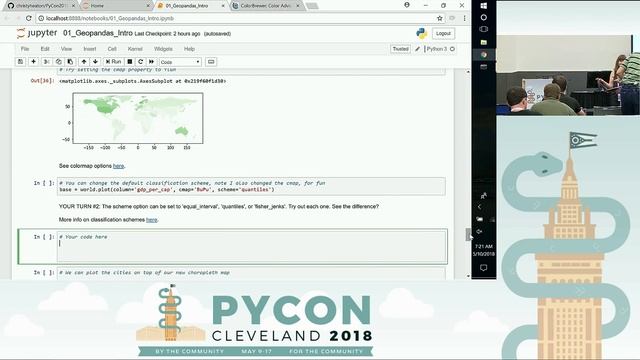640x360 pixels.
Task: Open the colormap options 'here' link
Action: 118,166
